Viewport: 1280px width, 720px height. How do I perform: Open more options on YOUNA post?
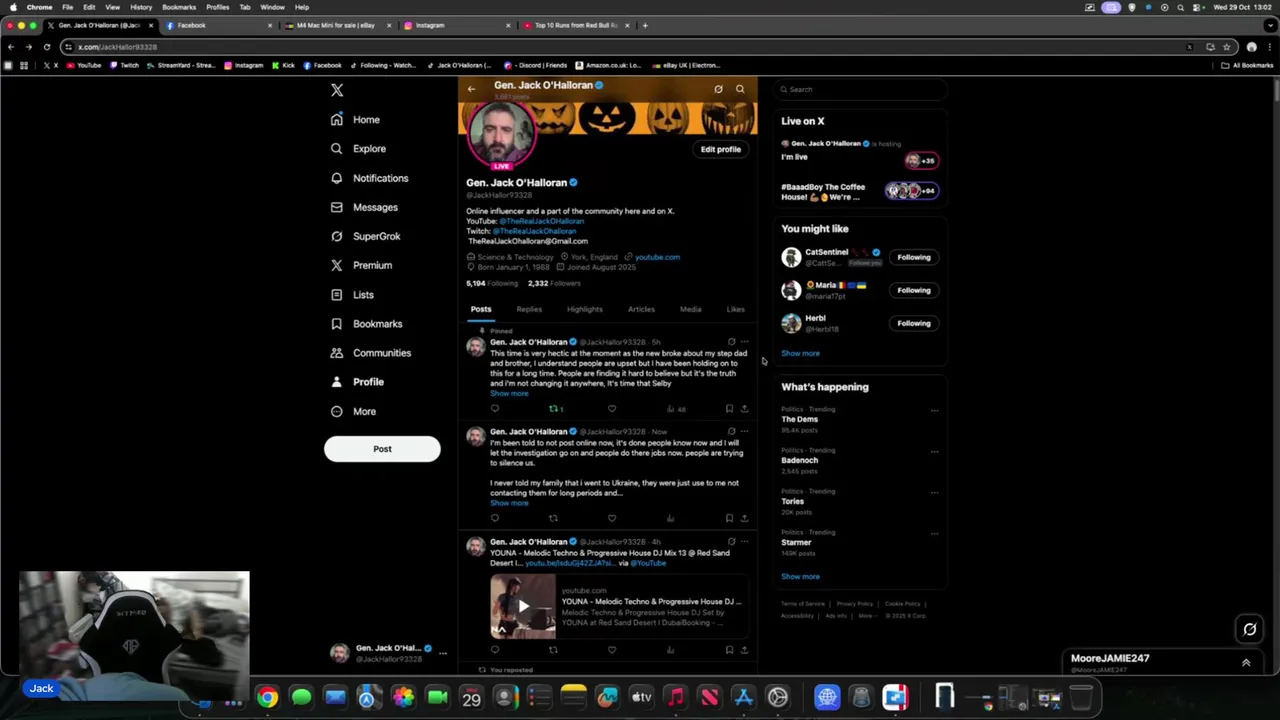(x=745, y=542)
